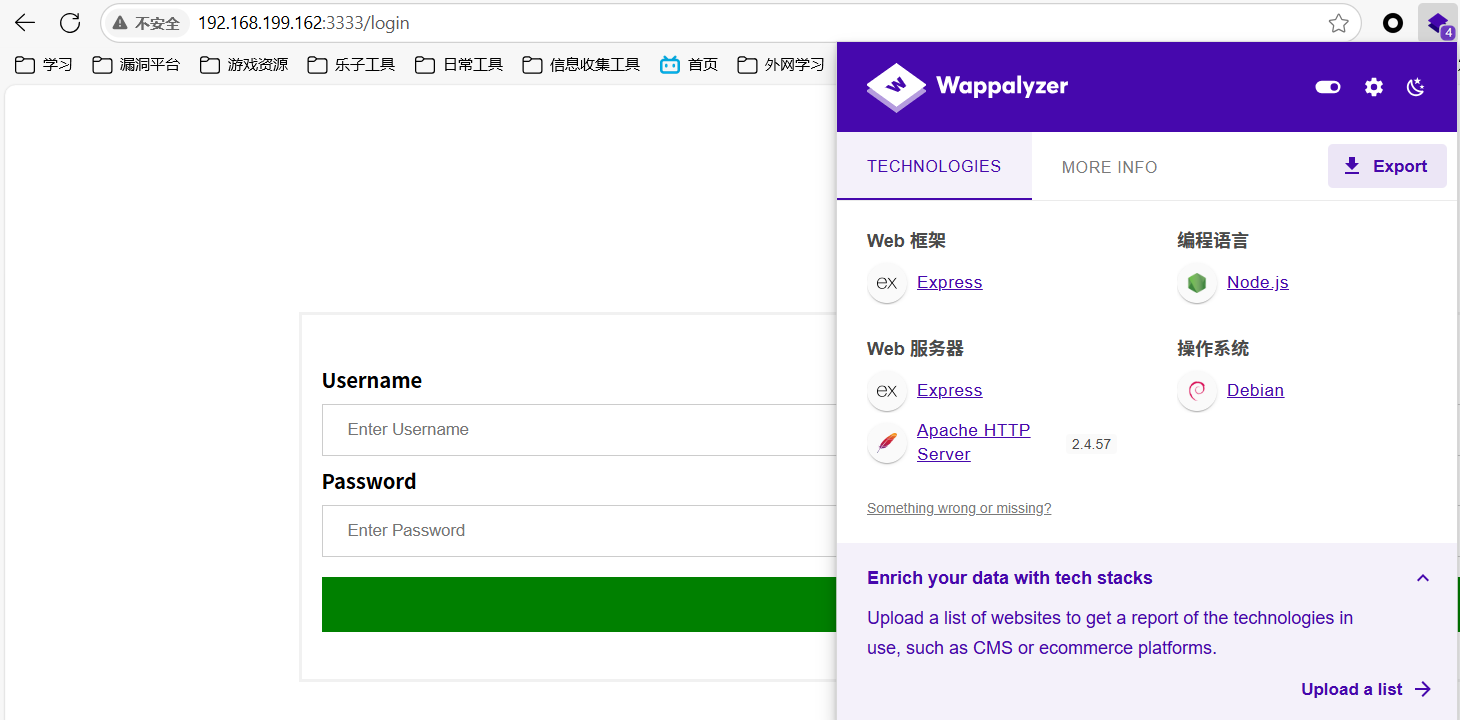The height and width of the screenshot is (720, 1460).
Task: Click the 不安全 security warning indicator
Action: 146,23
